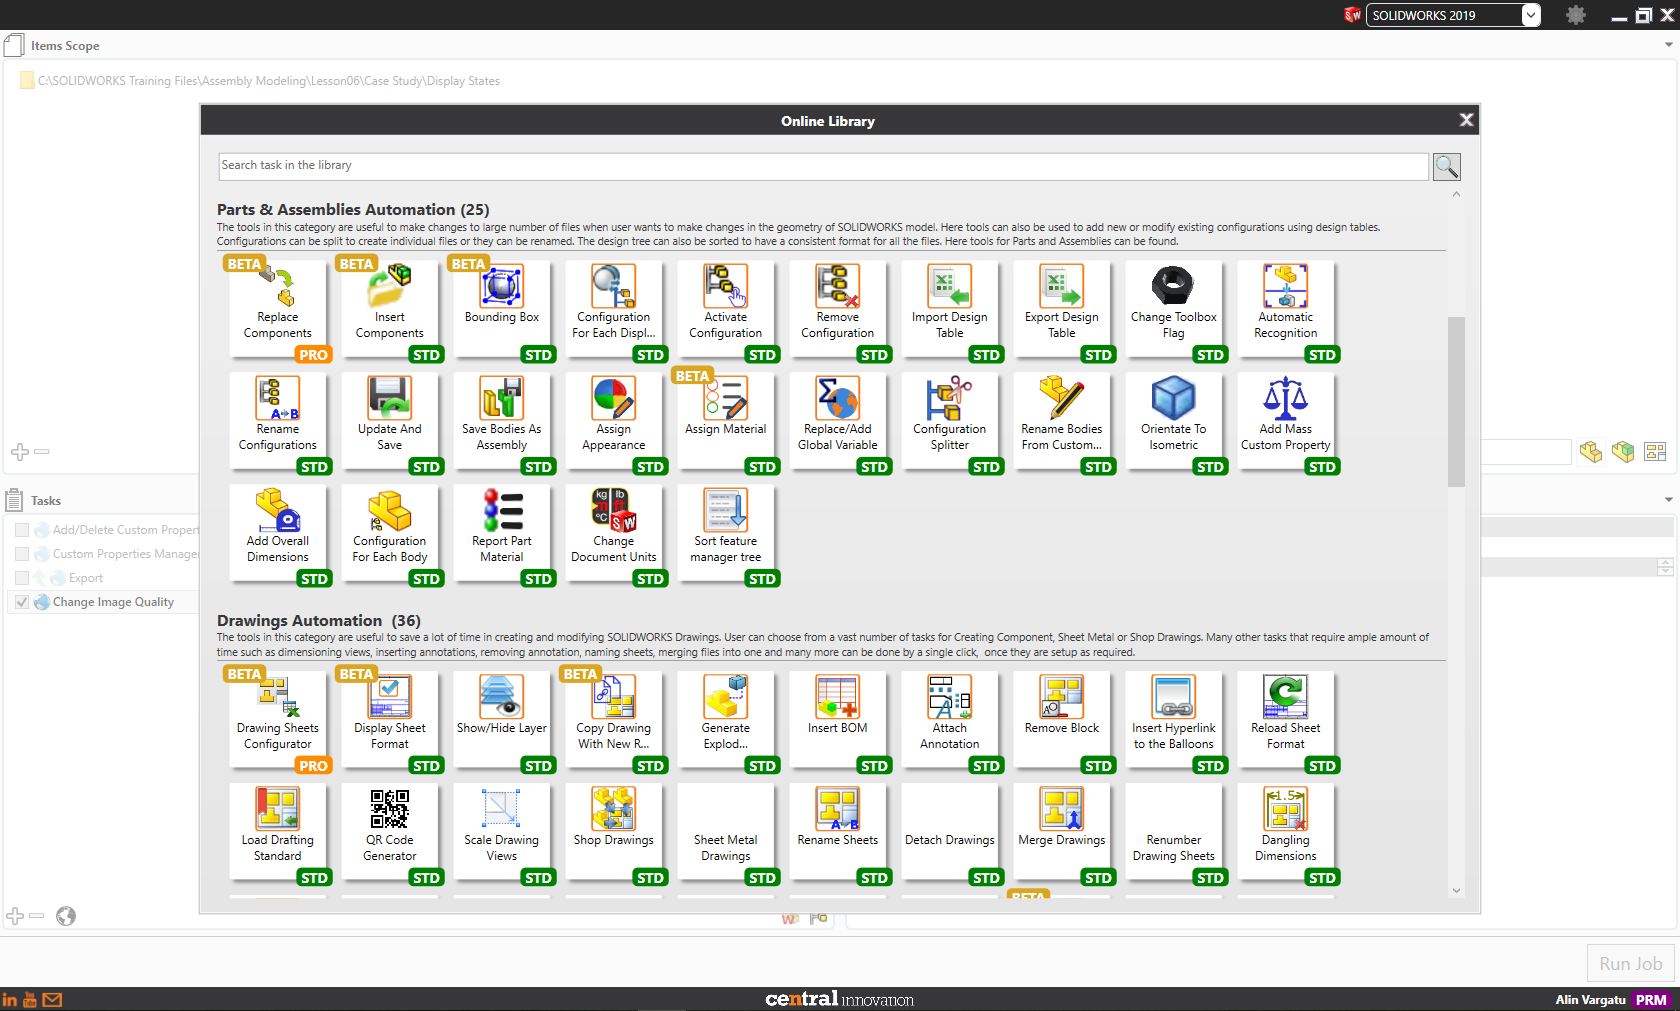This screenshot has height=1011, width=1680.
Task: Check the Custom Properties Manager task
Action: point(21,553)
